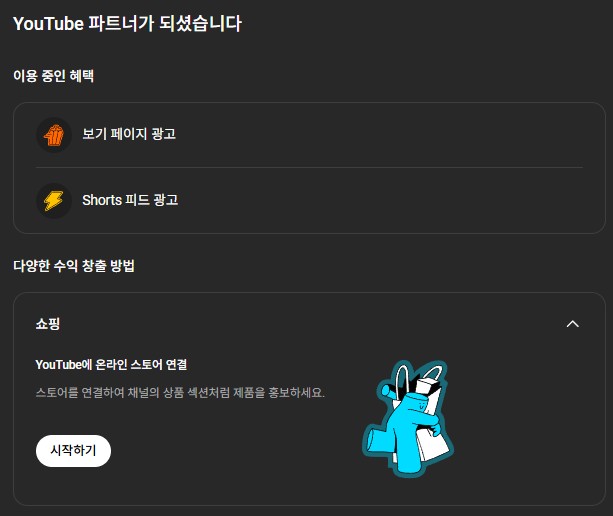Click the yellow lightning bolt Shorts icon
The width and height of the screenshot is (613, 516).
[54, 201]
